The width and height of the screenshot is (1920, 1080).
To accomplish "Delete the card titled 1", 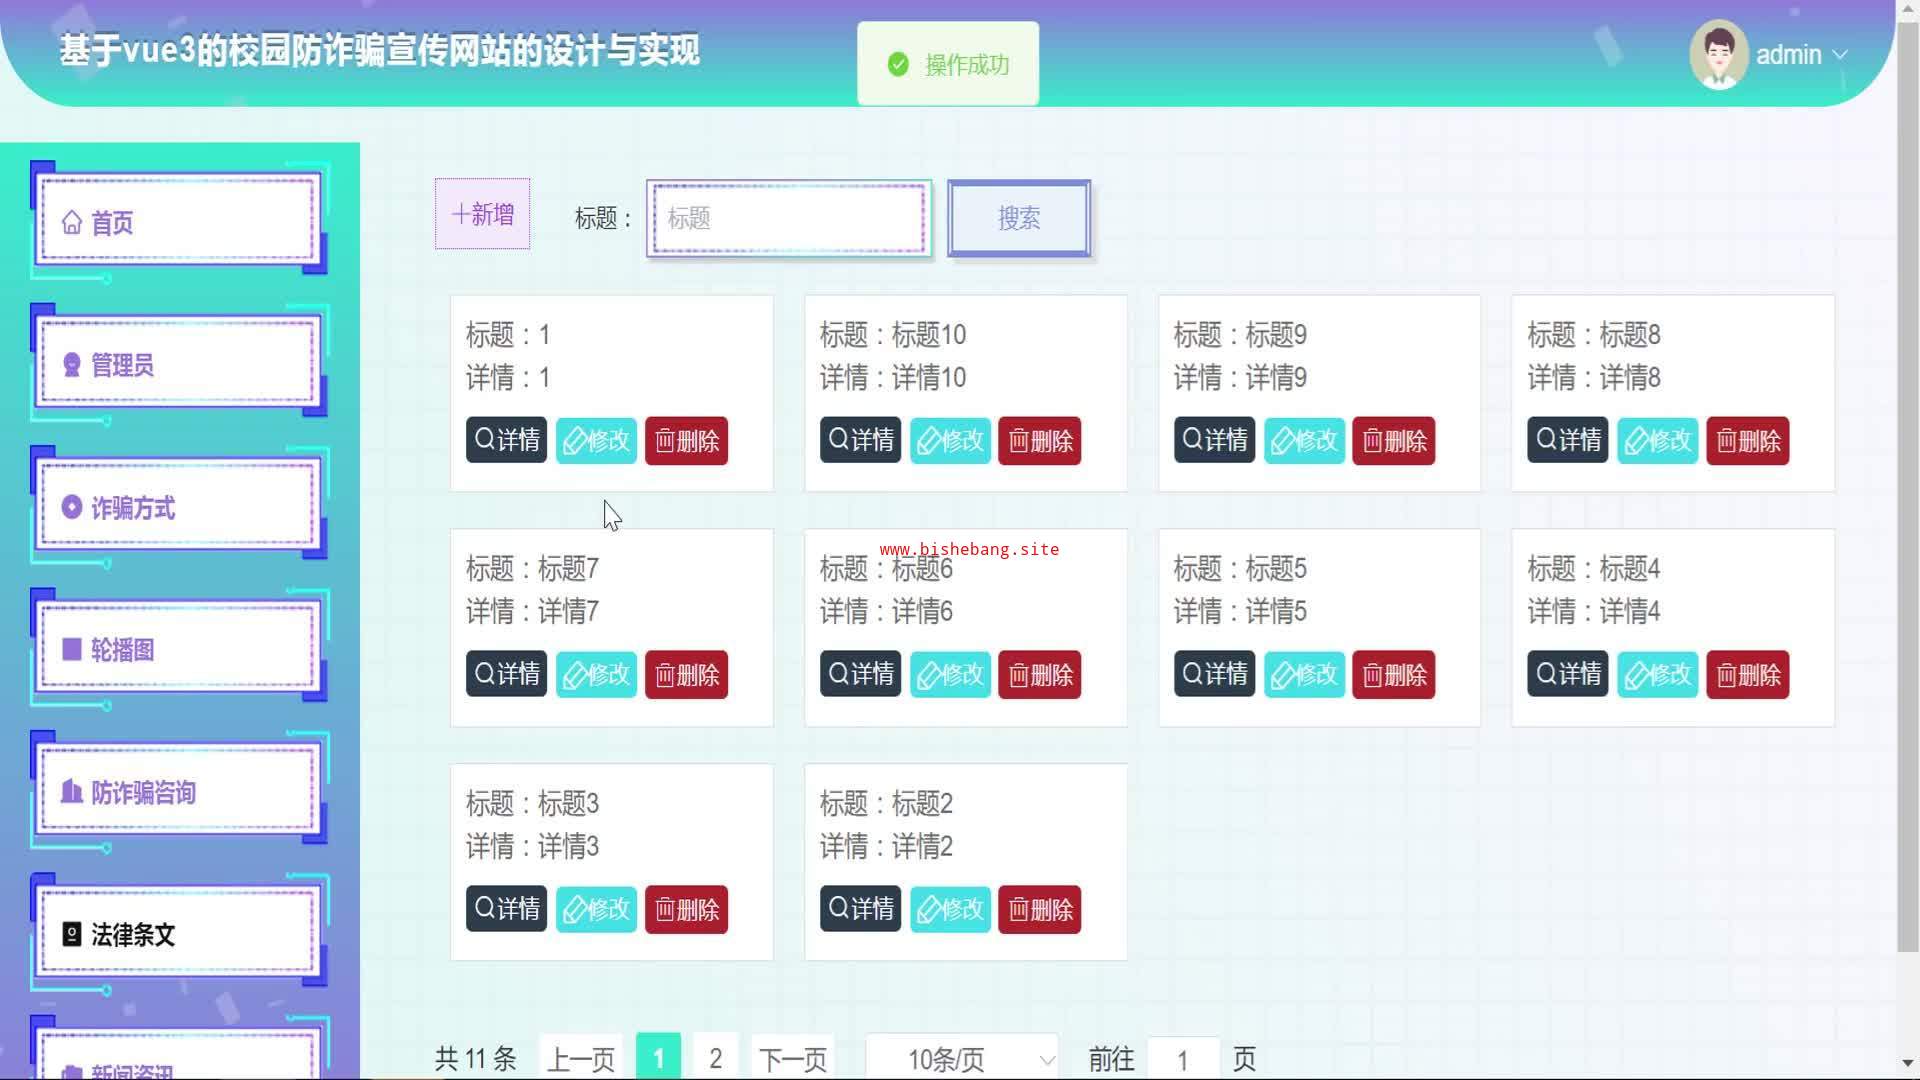I will (x=686, y=441).
